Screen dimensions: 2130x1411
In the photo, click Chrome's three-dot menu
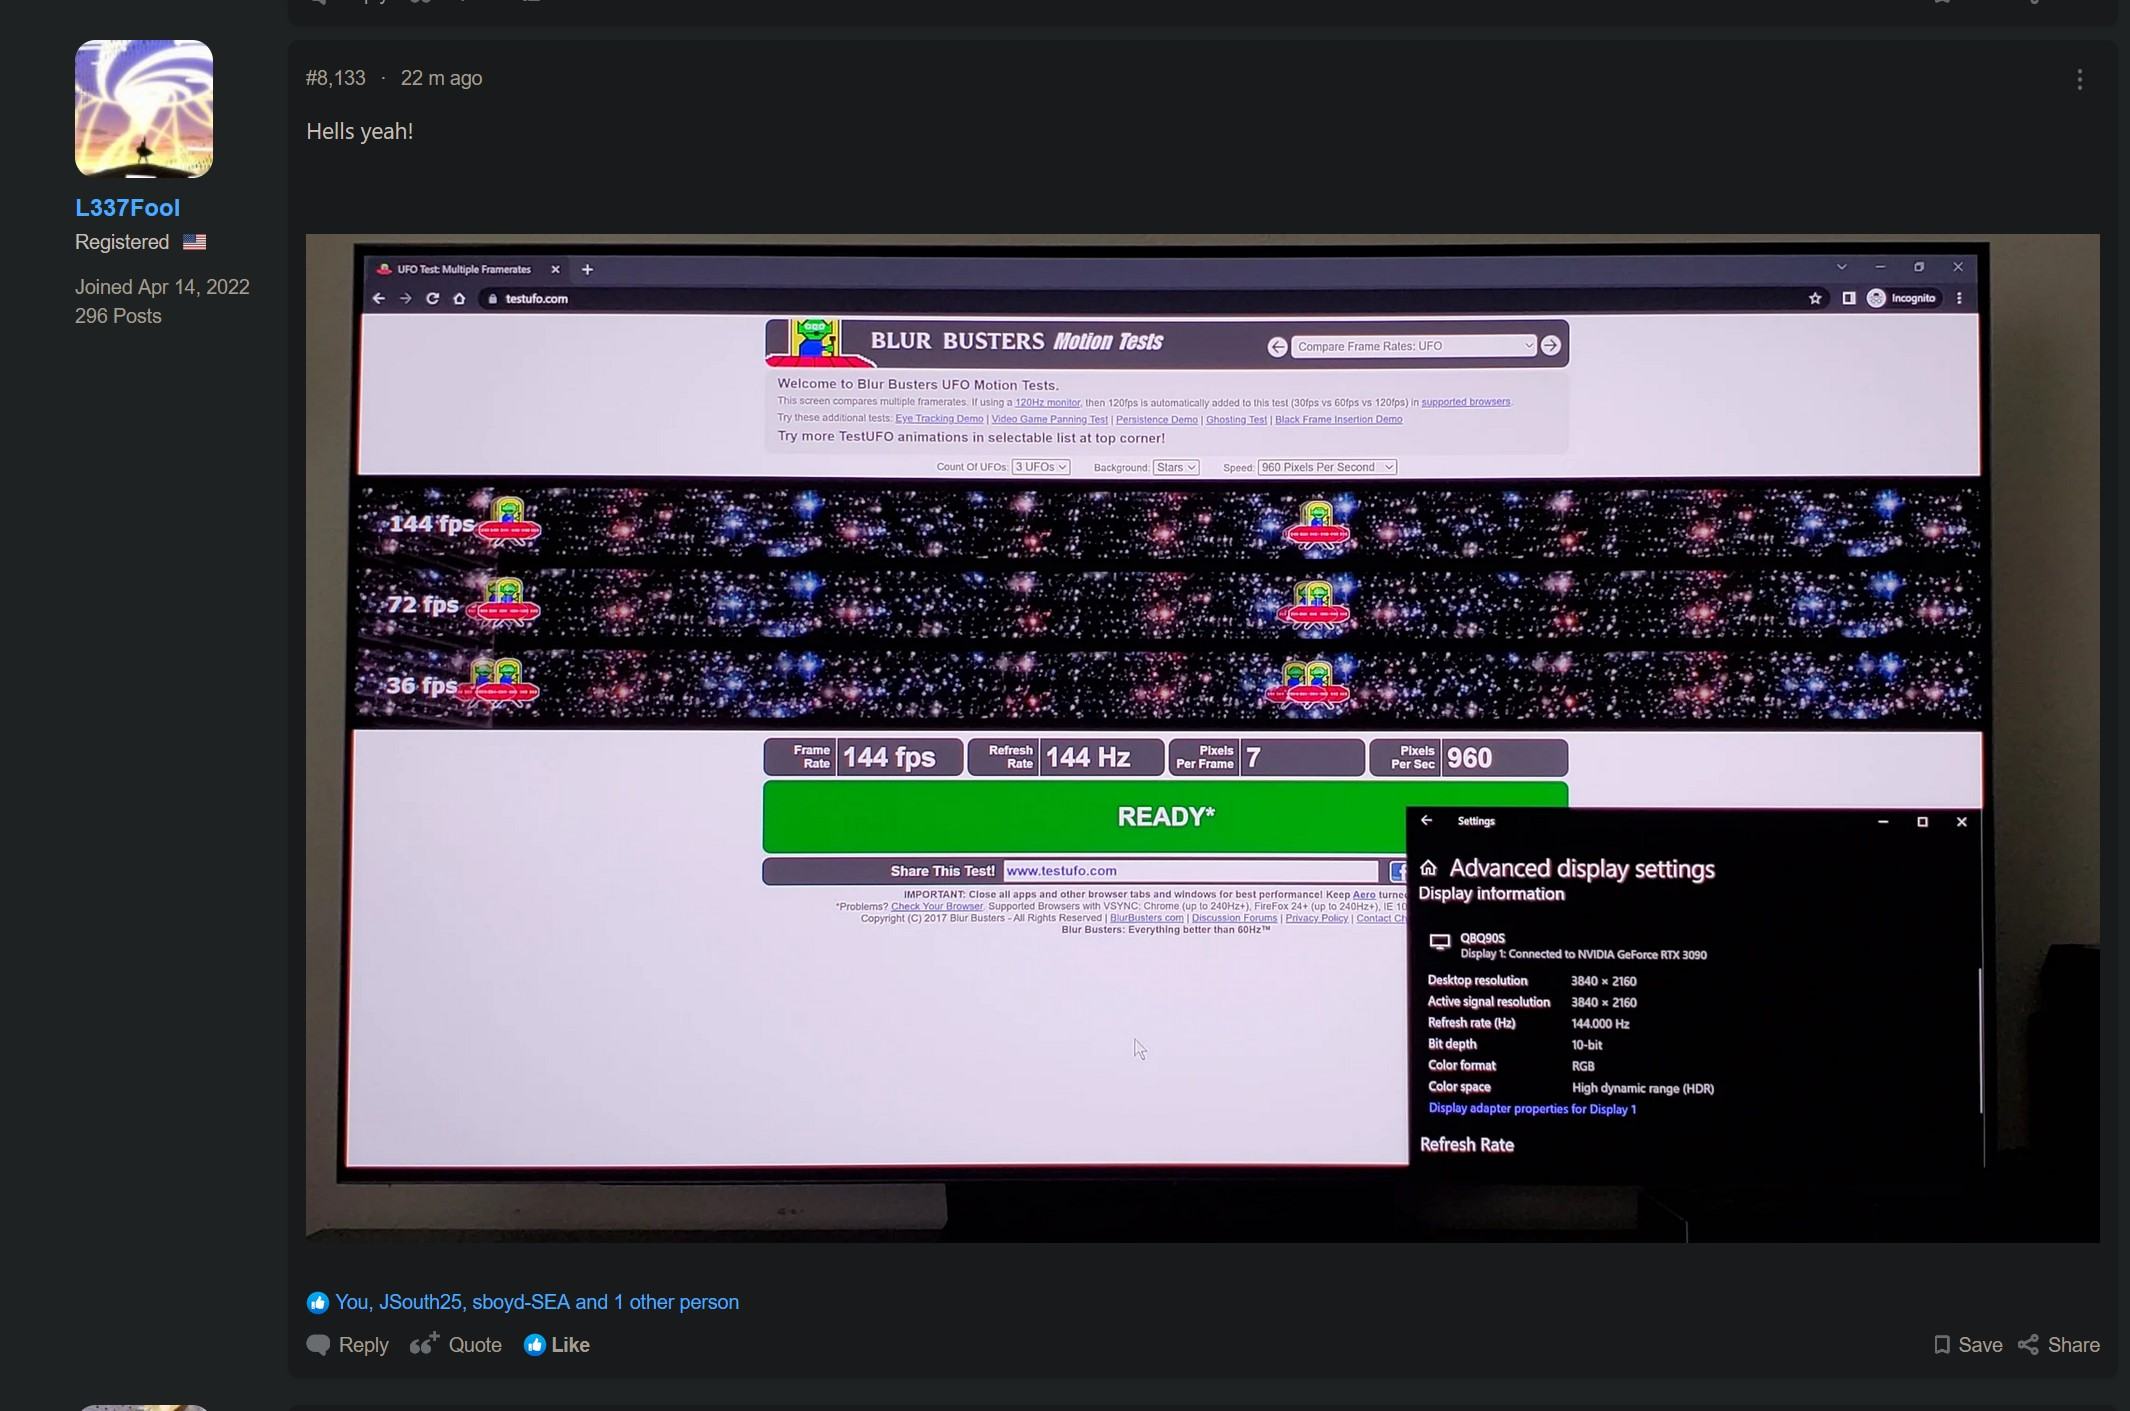pyautogui.click(x=1959, y=298)
